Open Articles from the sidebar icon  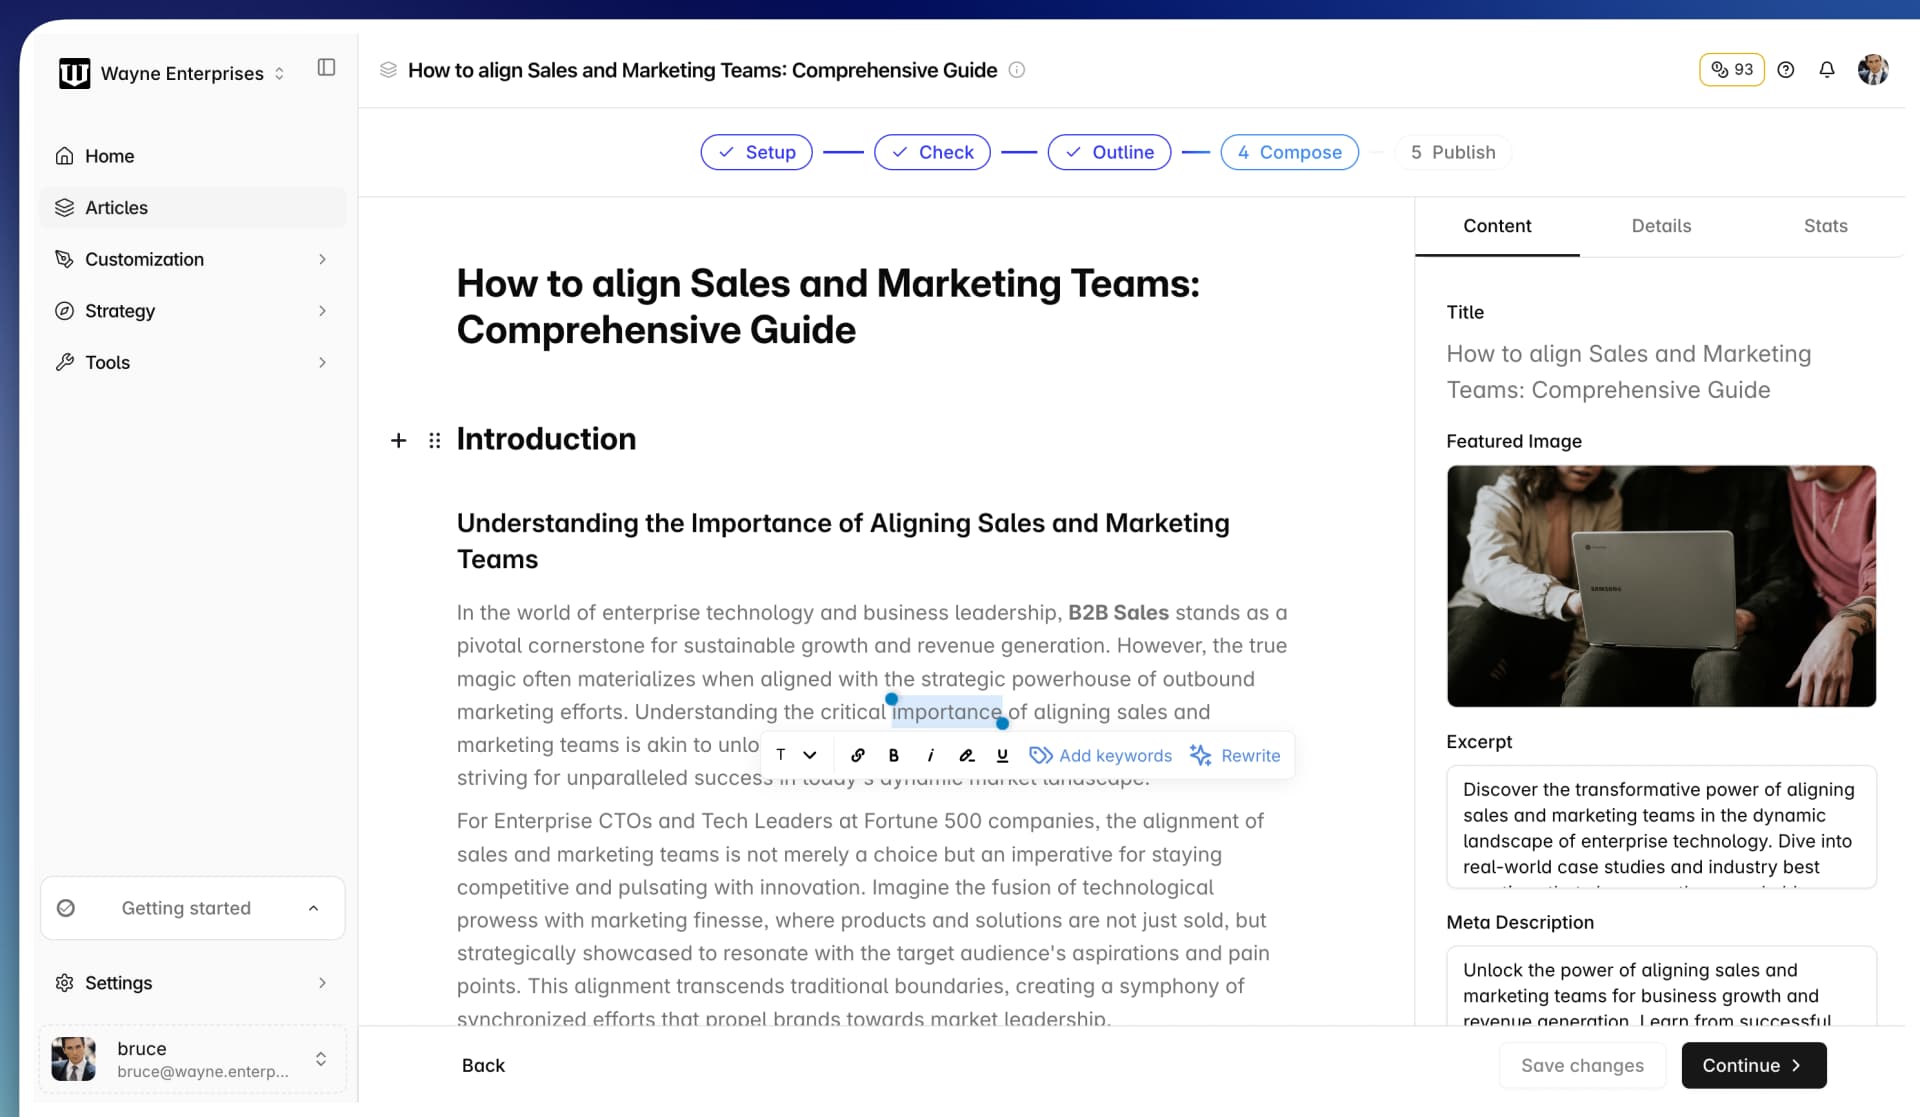64,207
